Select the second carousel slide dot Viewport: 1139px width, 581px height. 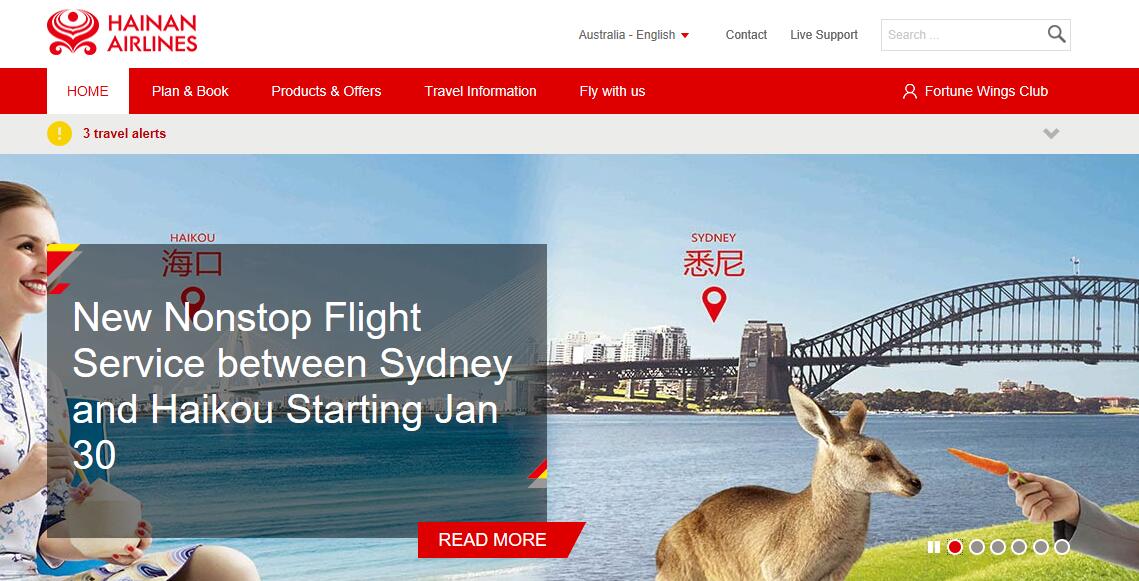[977, 547]
